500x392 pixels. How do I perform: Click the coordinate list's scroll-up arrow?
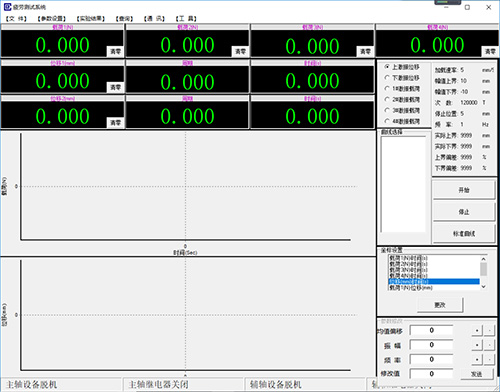[x=484, y=259]
